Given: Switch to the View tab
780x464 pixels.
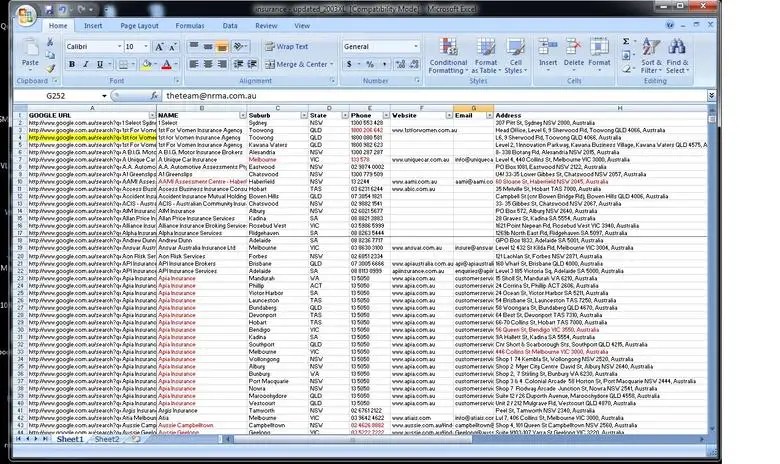Looking at the screenshot, I should point(302,25).
